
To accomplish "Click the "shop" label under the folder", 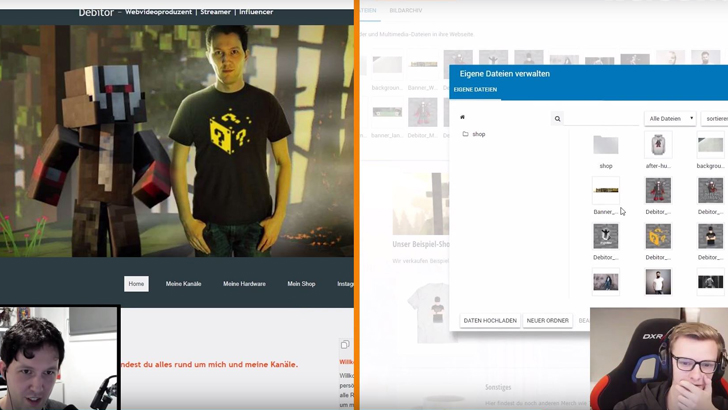I will pyautogui.click(x=606, y=166).
